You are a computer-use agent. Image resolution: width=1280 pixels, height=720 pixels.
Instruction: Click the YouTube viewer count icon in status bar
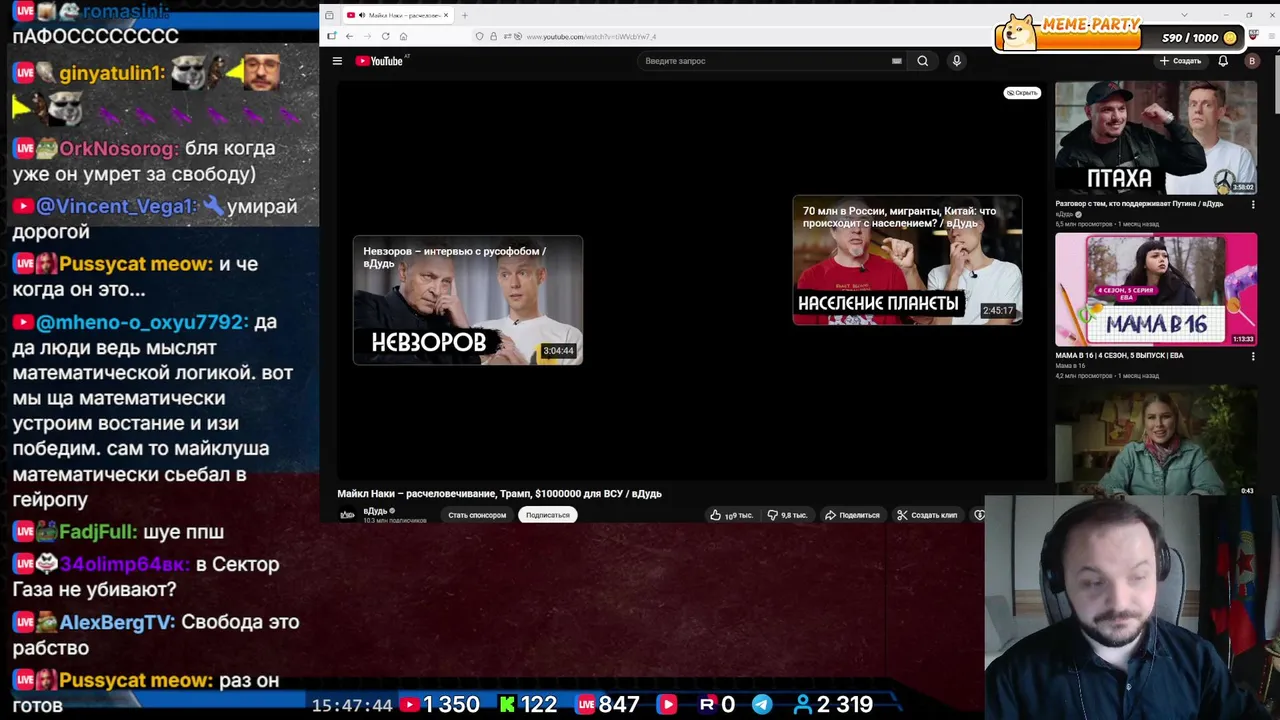409,705
